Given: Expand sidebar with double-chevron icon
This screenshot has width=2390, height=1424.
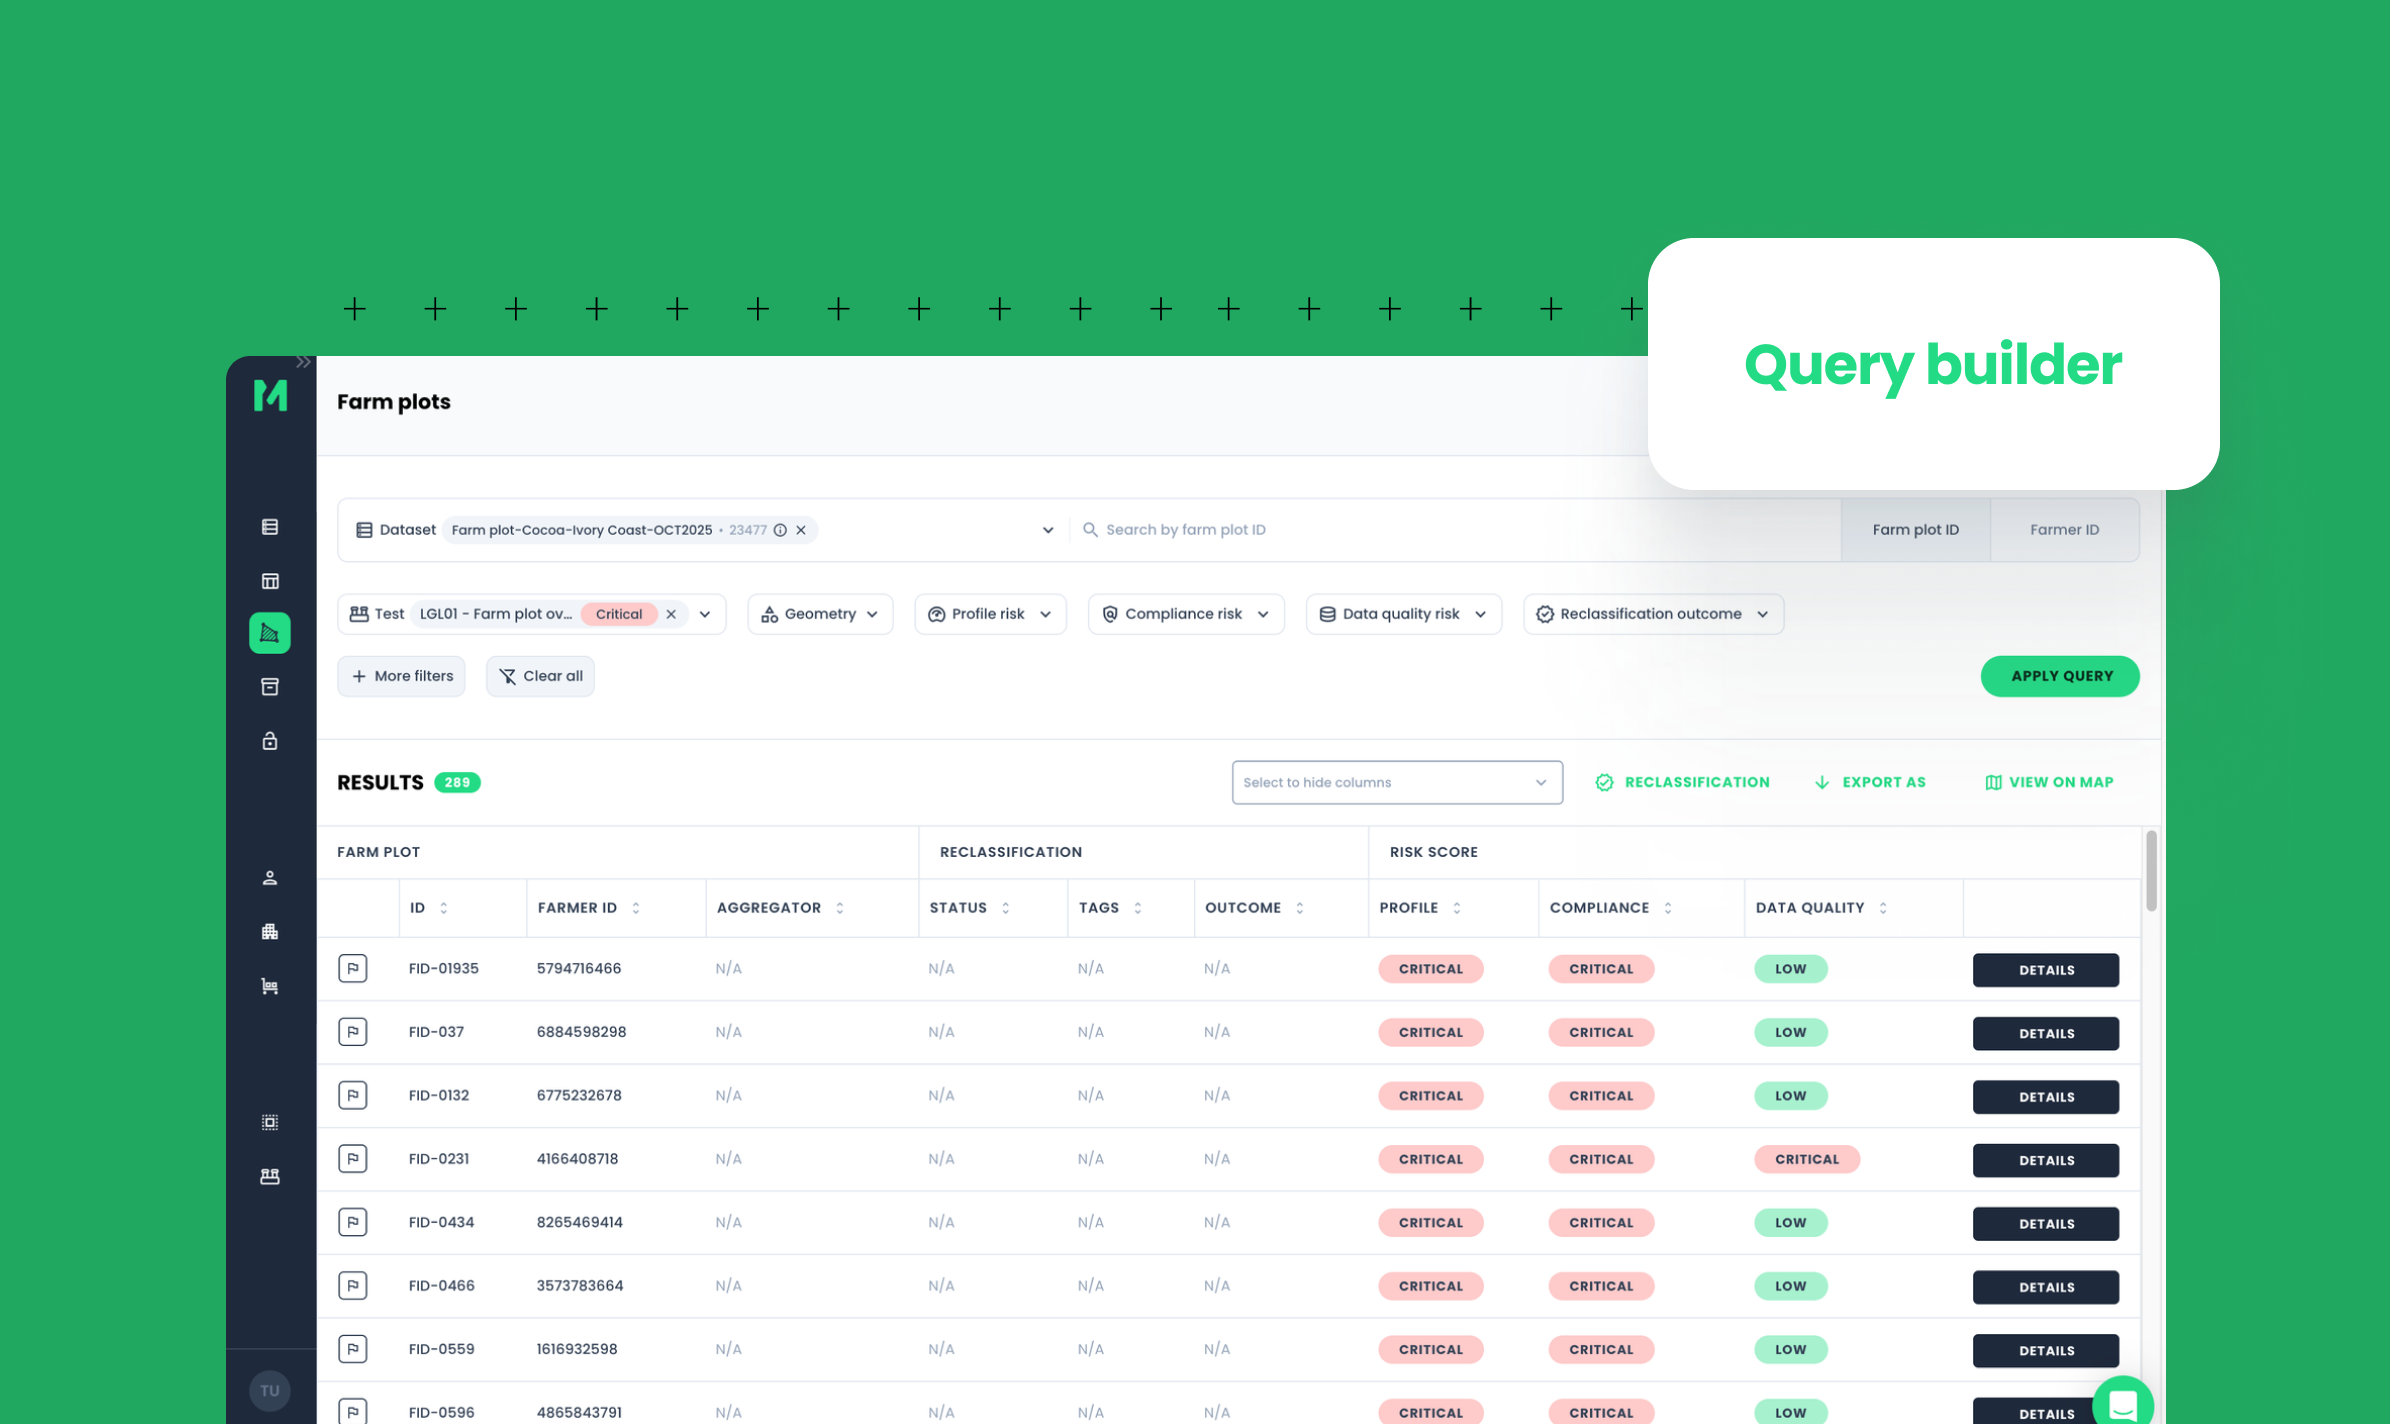Looking at the screenshot, I should pyautogui.click(x=303, y=363).
